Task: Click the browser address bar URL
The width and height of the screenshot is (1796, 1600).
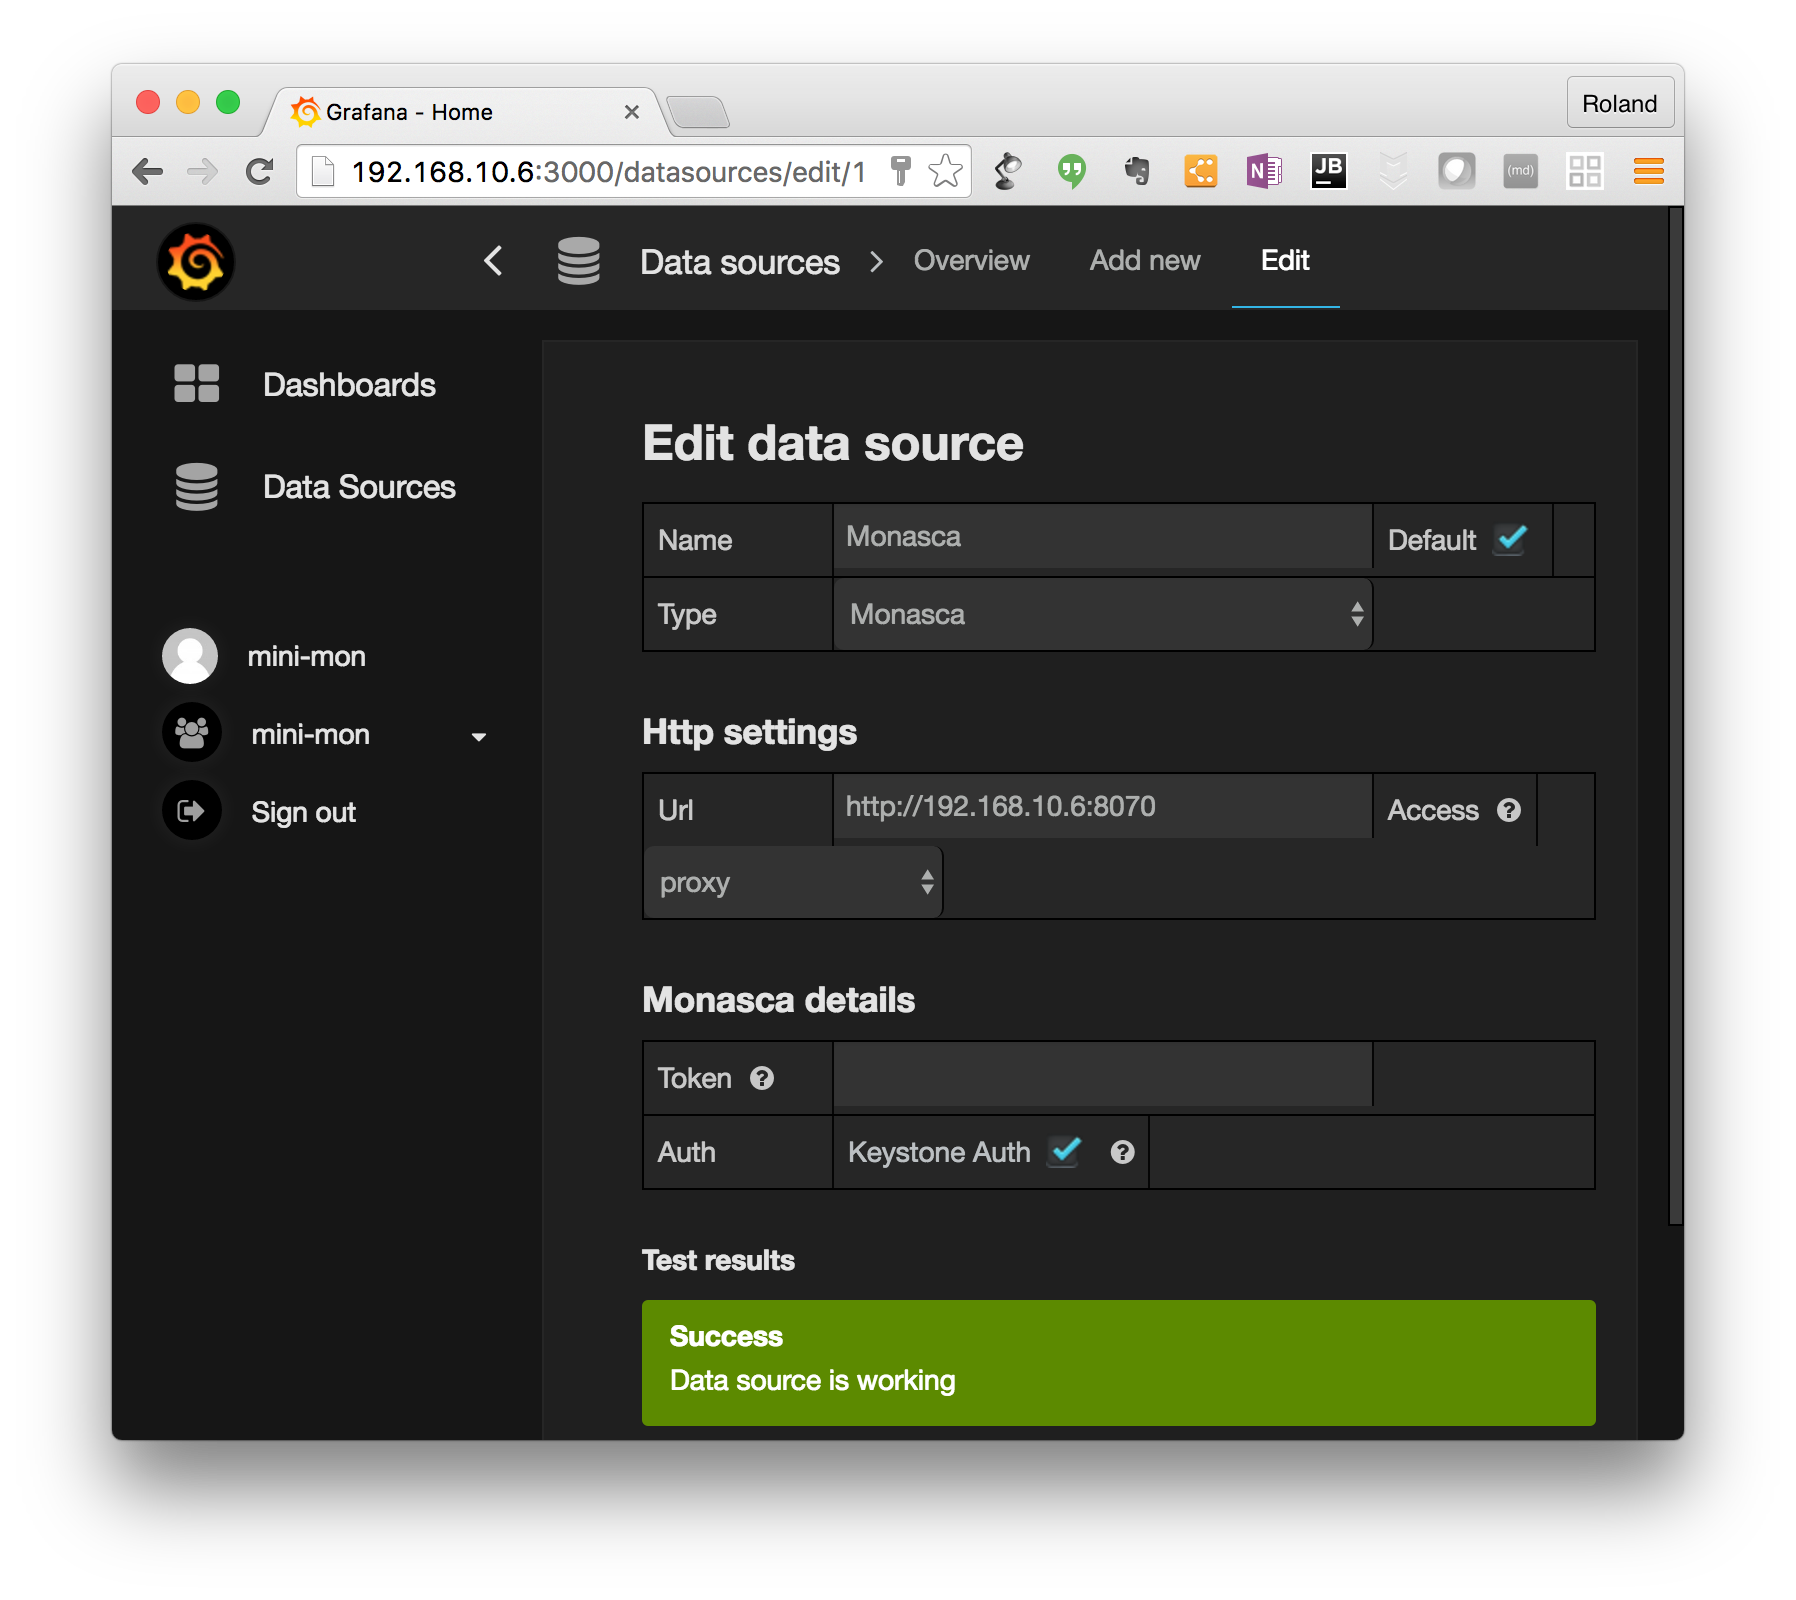Action: (x=608, y=172)
